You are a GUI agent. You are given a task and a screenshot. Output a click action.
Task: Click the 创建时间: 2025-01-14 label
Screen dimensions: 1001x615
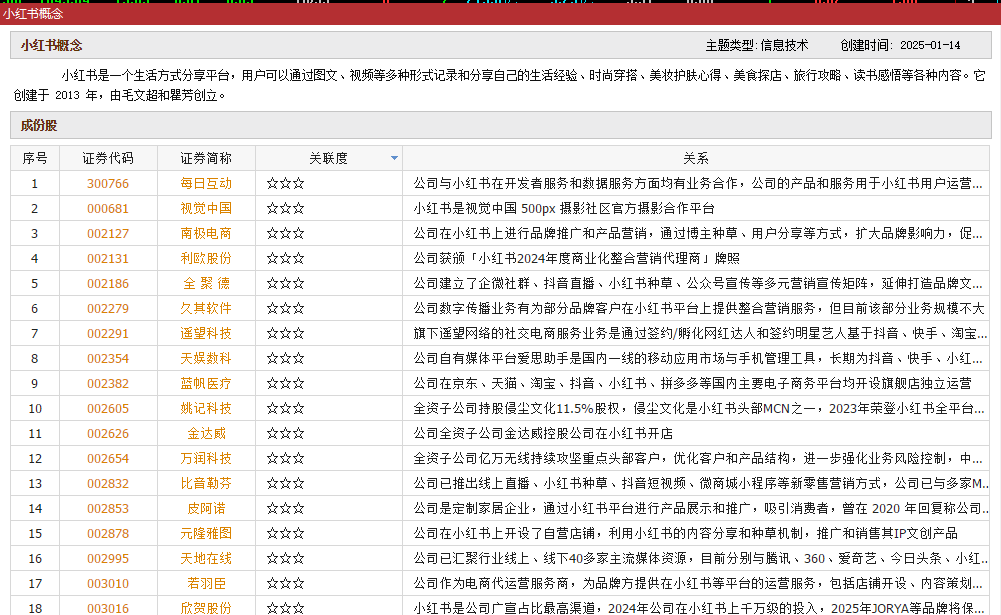(x=900, y=45)
